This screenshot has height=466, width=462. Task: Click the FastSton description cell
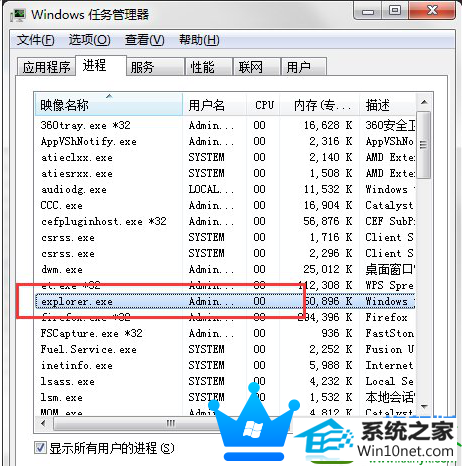point(389,333)
